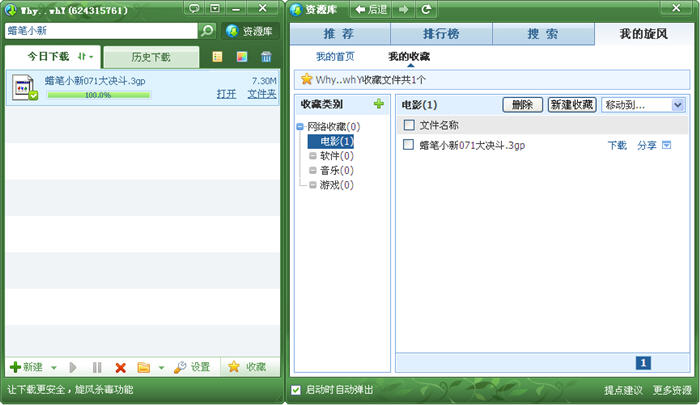Click the green plus icon beside 收藏类别
The height and width of the screenshot is (405, 700).
pos(378,104)
